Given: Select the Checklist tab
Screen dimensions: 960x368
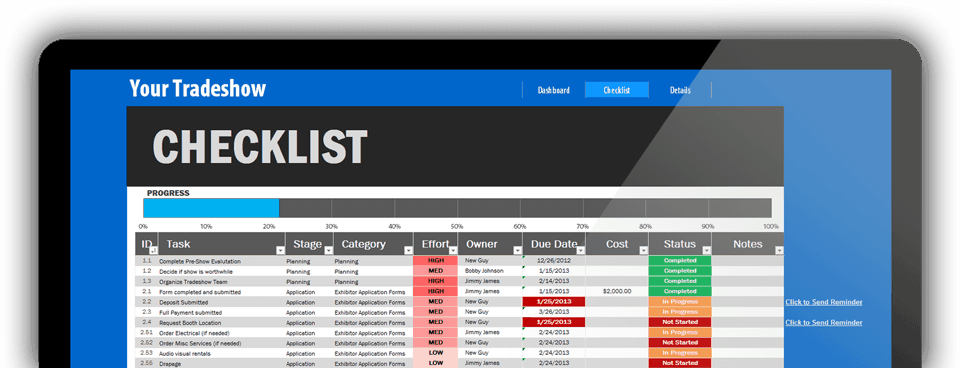Looking at the screenshot, I should click(617, 90).
